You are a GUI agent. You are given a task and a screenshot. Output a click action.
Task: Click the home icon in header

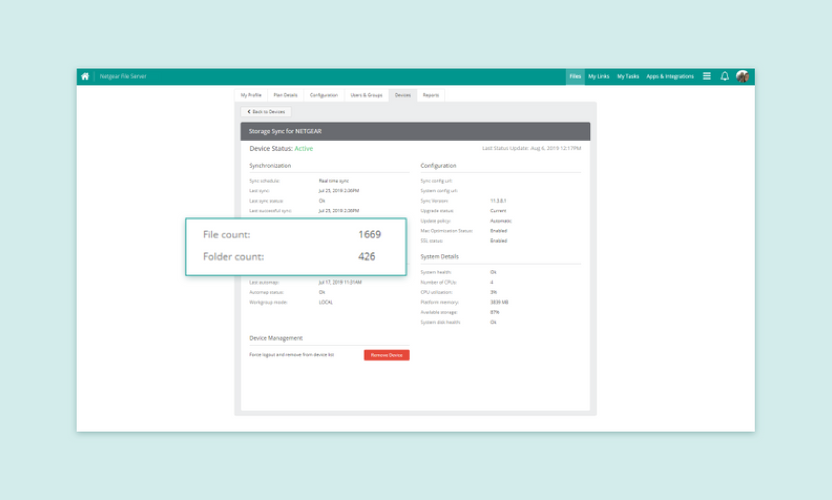(85, 76)
